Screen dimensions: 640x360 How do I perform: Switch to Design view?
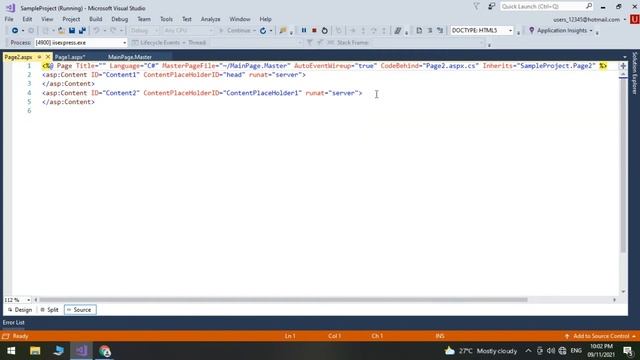(20, 310)
